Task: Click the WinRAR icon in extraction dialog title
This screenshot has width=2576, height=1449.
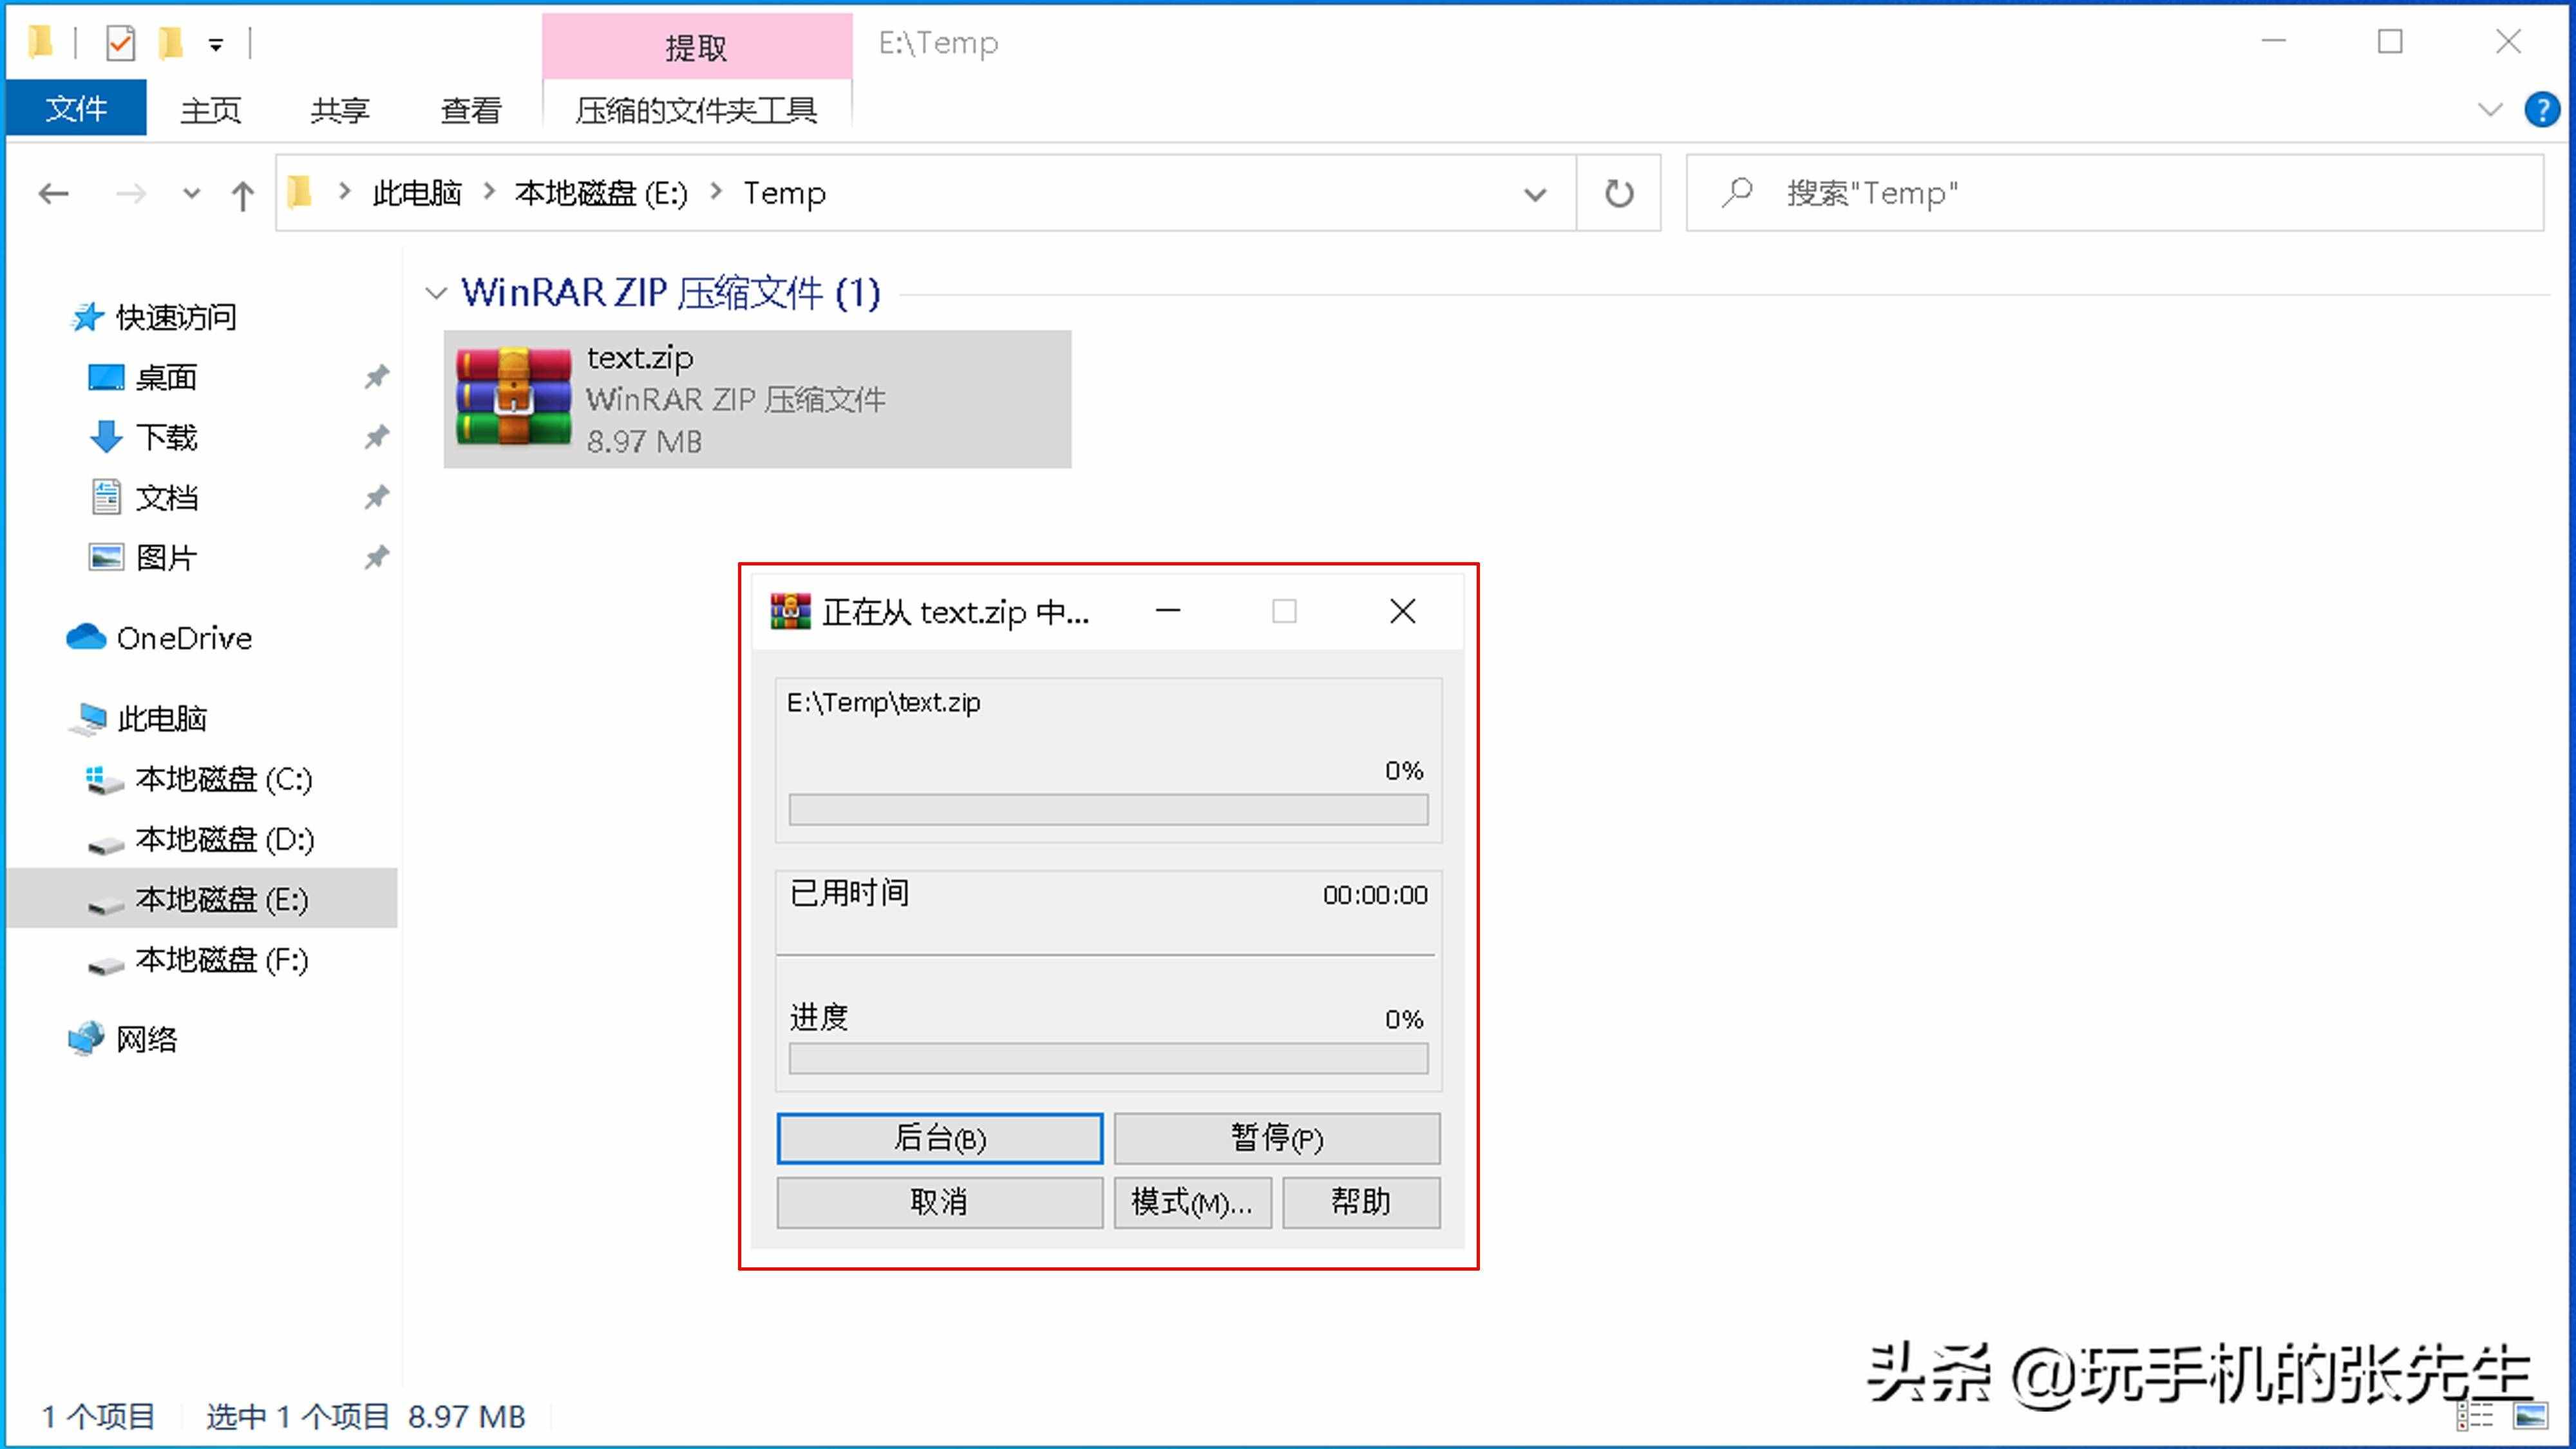Action: pos(790,611)
